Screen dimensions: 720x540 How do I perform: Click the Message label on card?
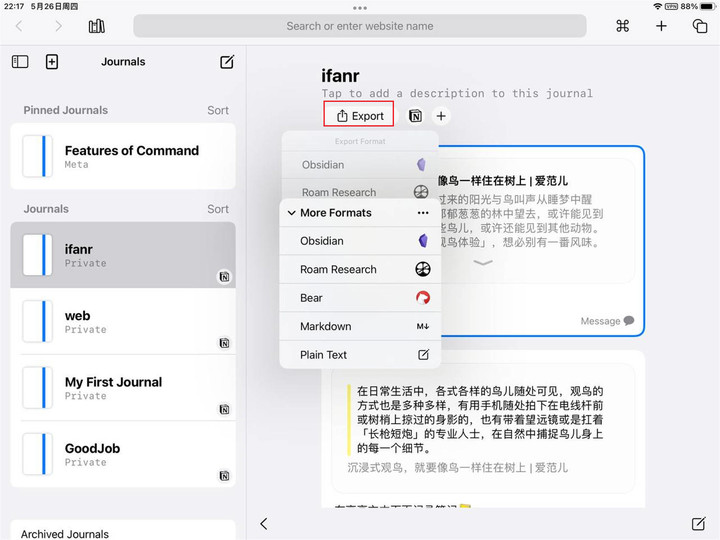click(600, 321)
